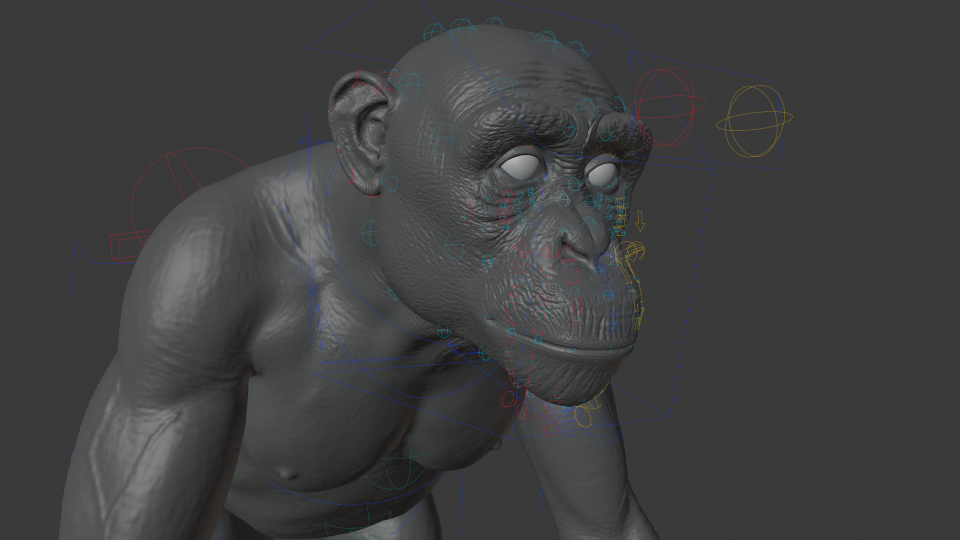The image size is (960, 540).
Task: Click the yellow down-arrow control beside nose
Action: pyautogui.click(x=640, y=221)
